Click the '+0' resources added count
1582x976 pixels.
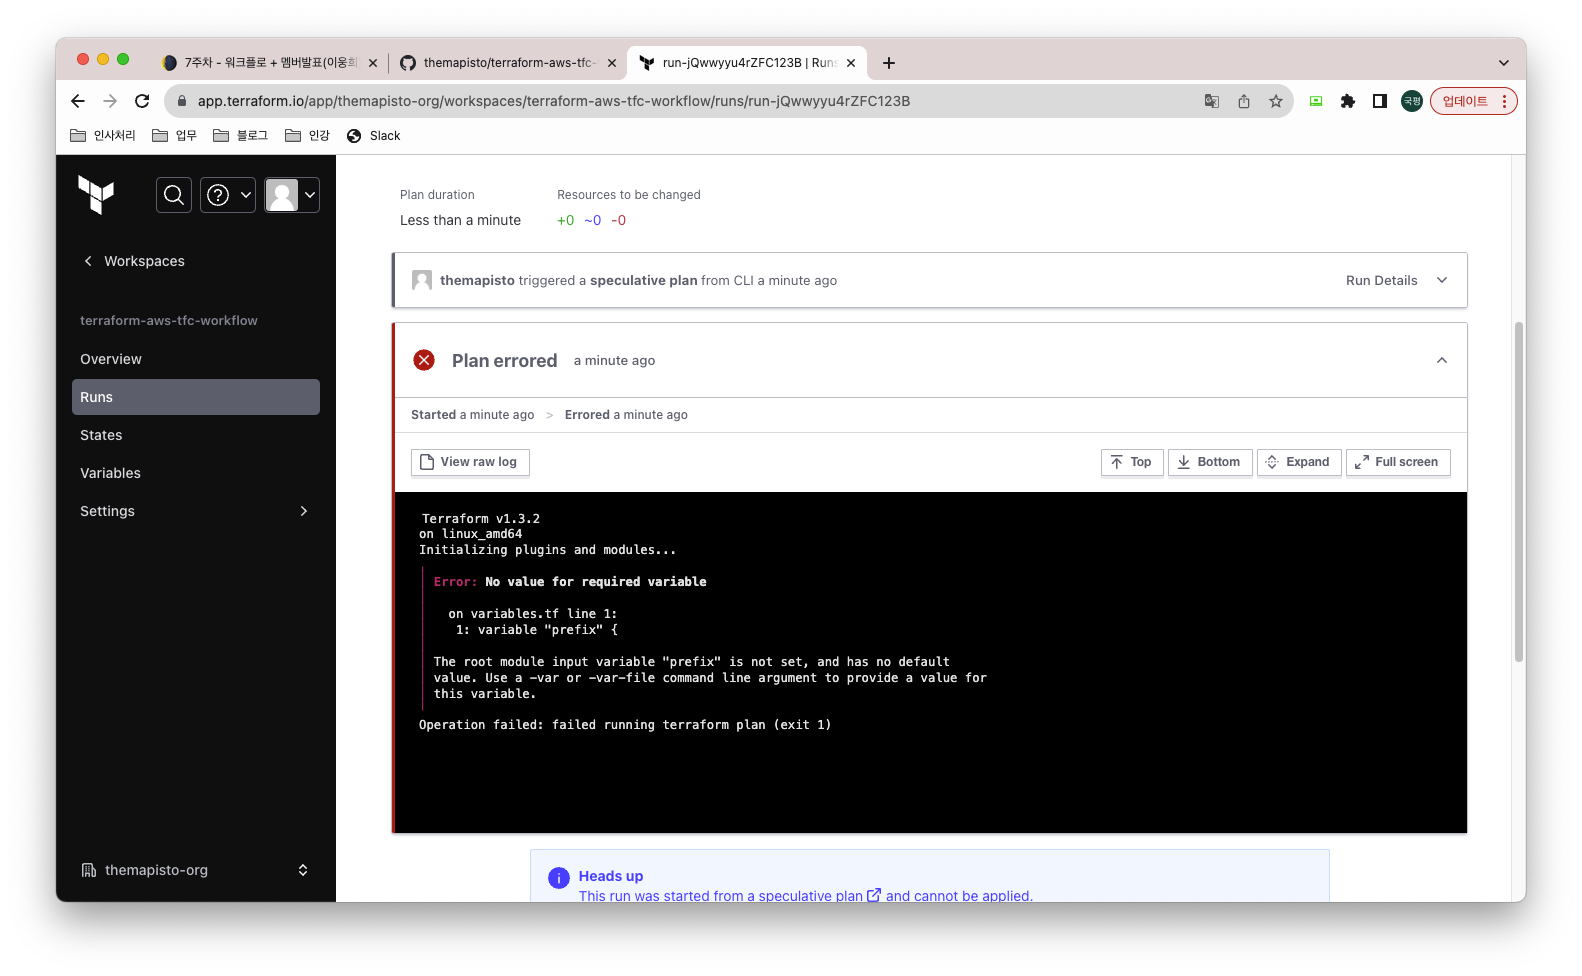click(566, 220)
